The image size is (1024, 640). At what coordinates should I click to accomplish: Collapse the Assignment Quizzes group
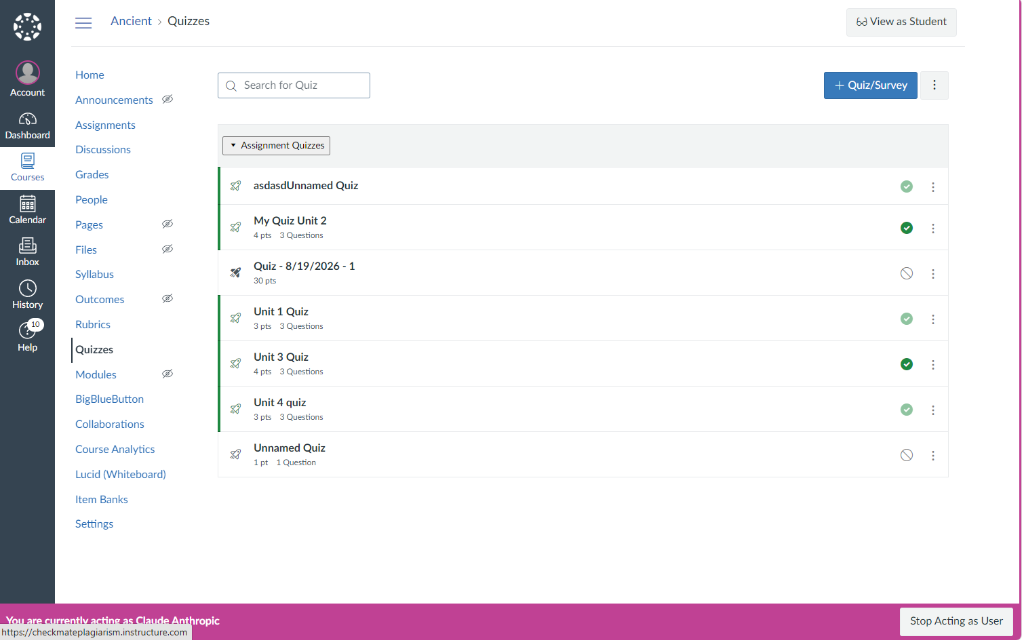click(x=276, y=146)
